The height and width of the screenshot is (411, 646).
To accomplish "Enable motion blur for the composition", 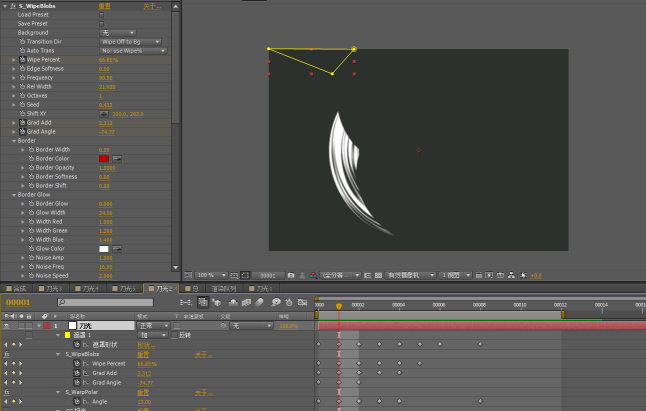I will (x=259, y=303).
